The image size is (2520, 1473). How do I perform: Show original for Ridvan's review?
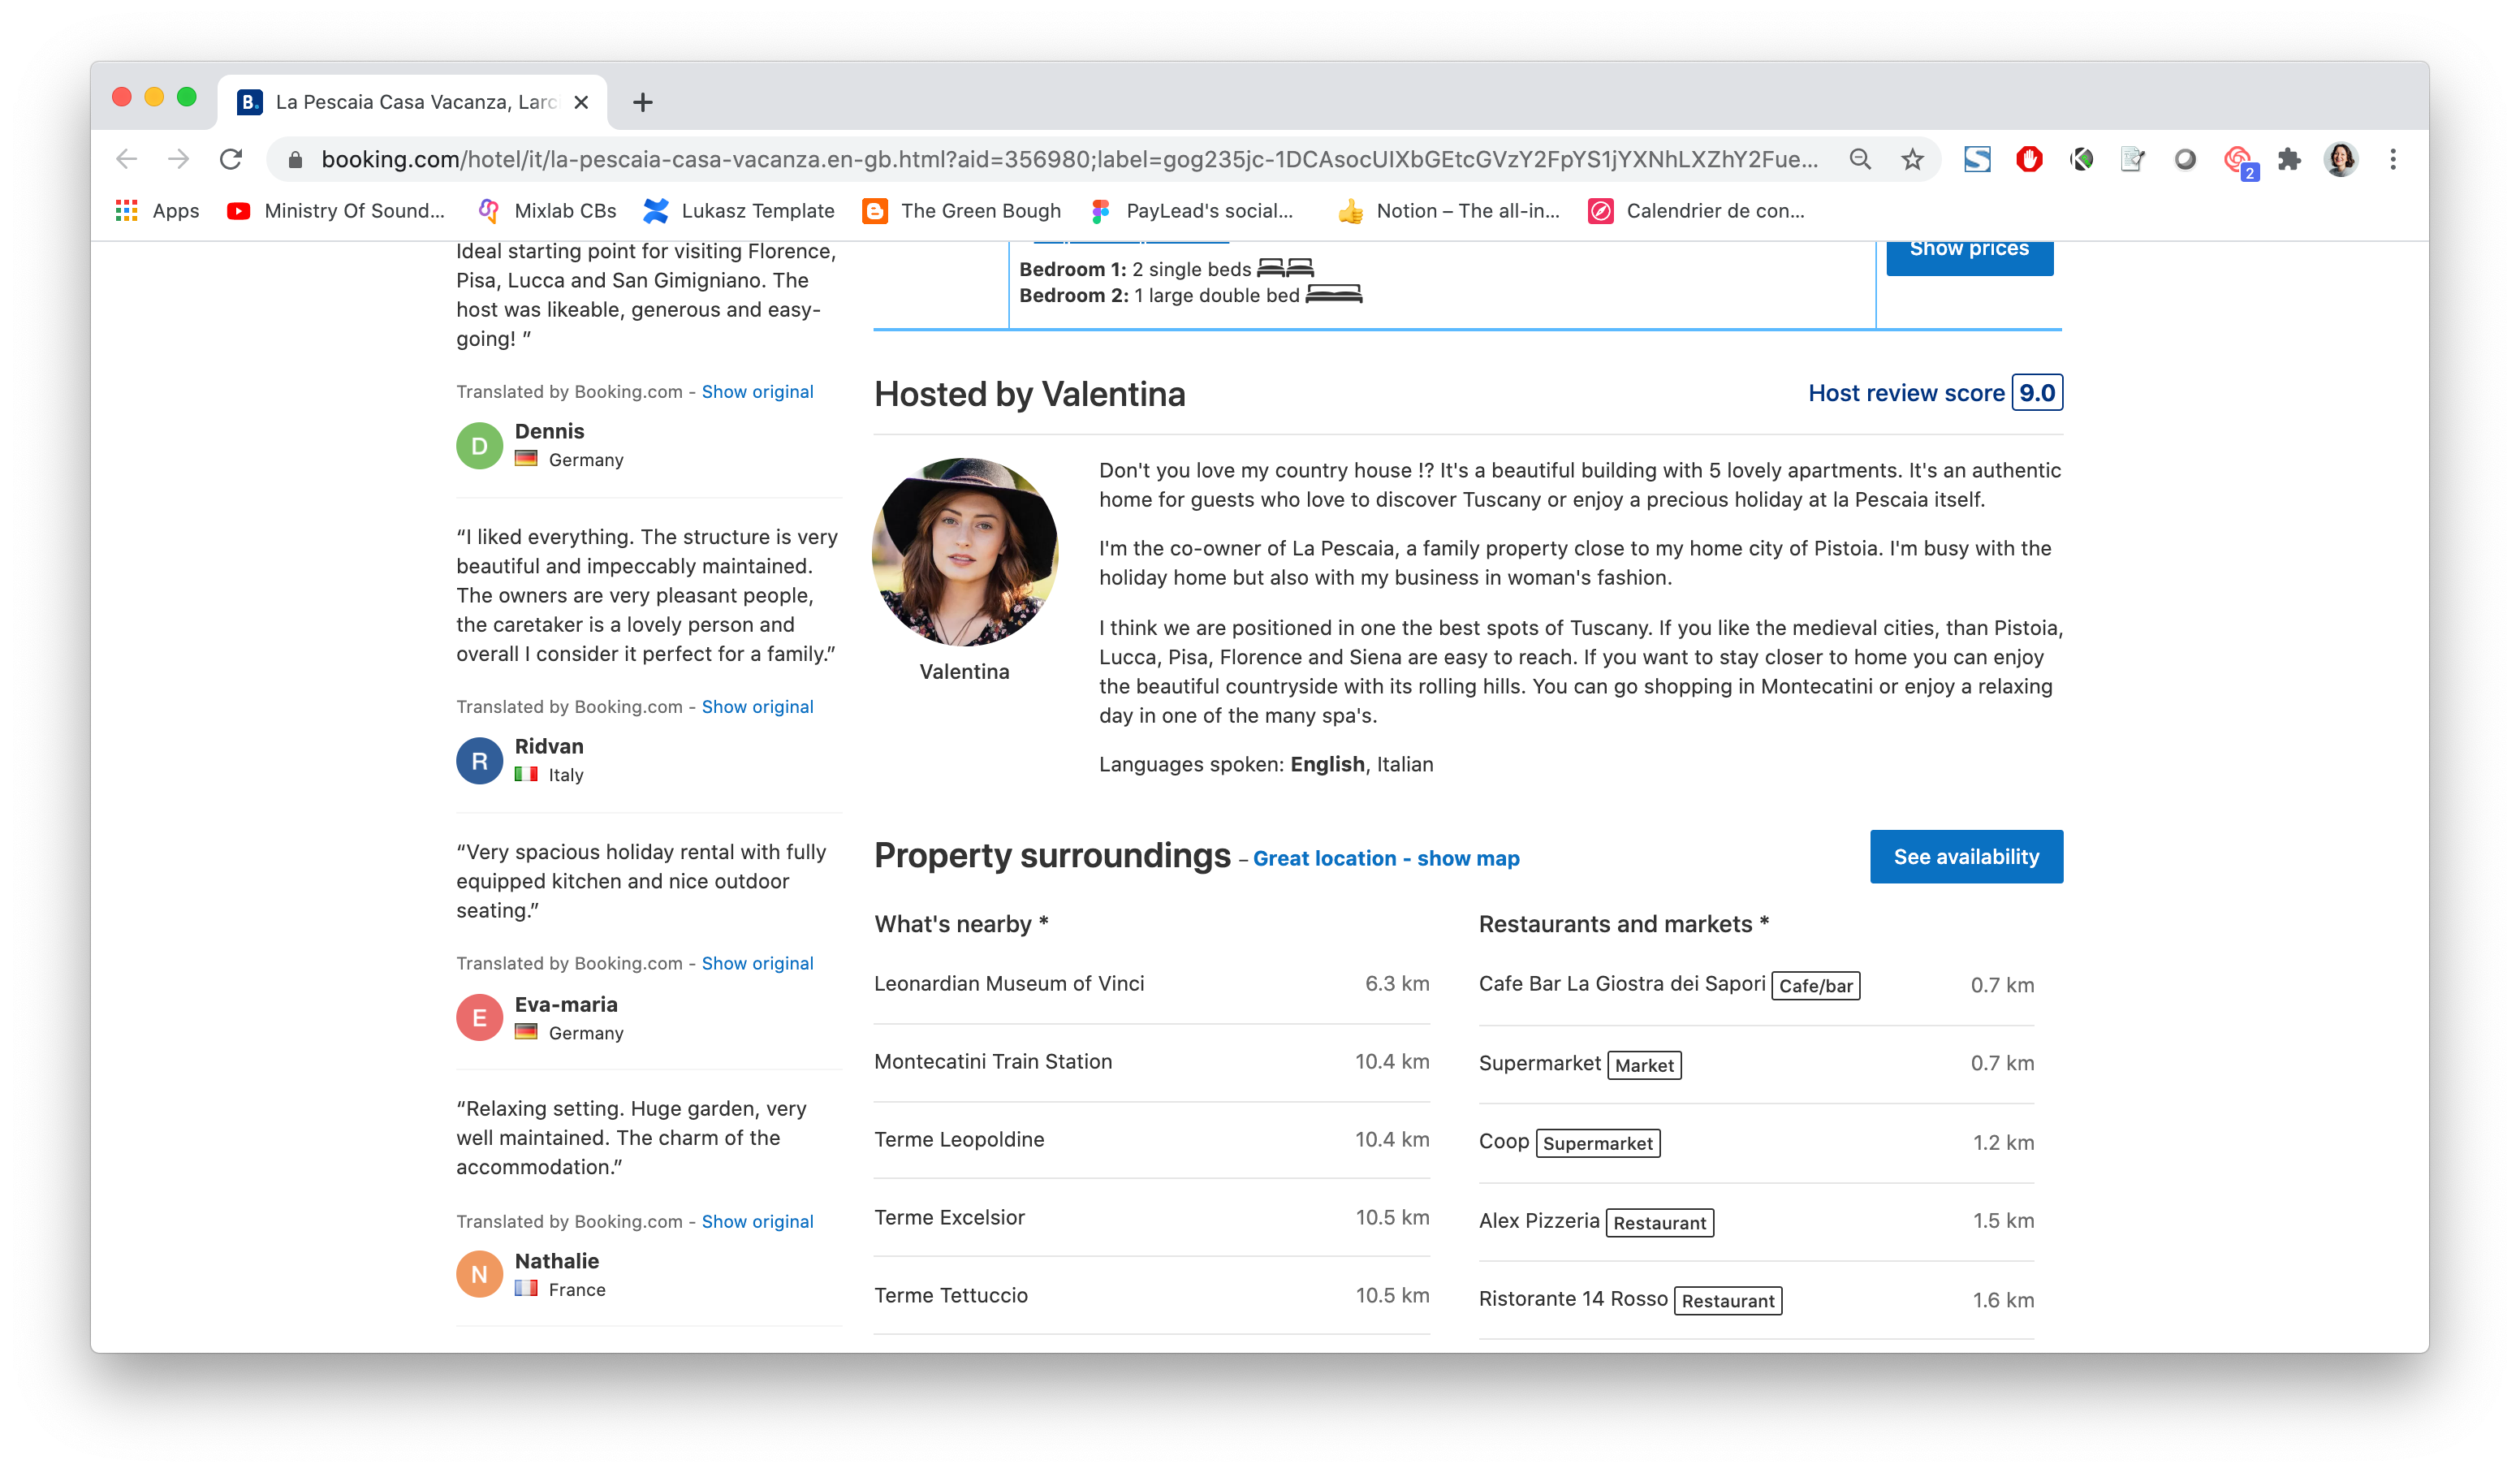pos(757,707)
